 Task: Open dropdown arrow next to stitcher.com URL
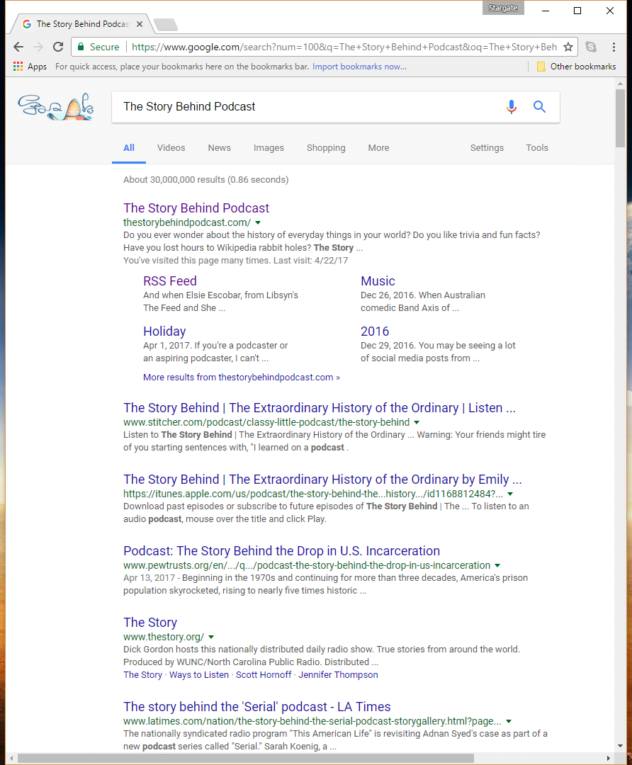pos(417,423)
